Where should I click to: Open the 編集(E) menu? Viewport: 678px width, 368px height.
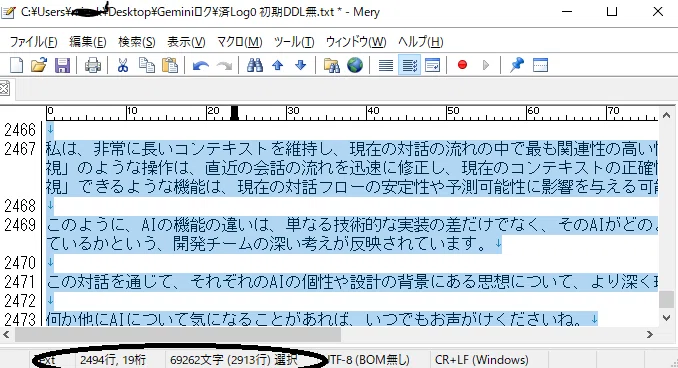point(88,42)
